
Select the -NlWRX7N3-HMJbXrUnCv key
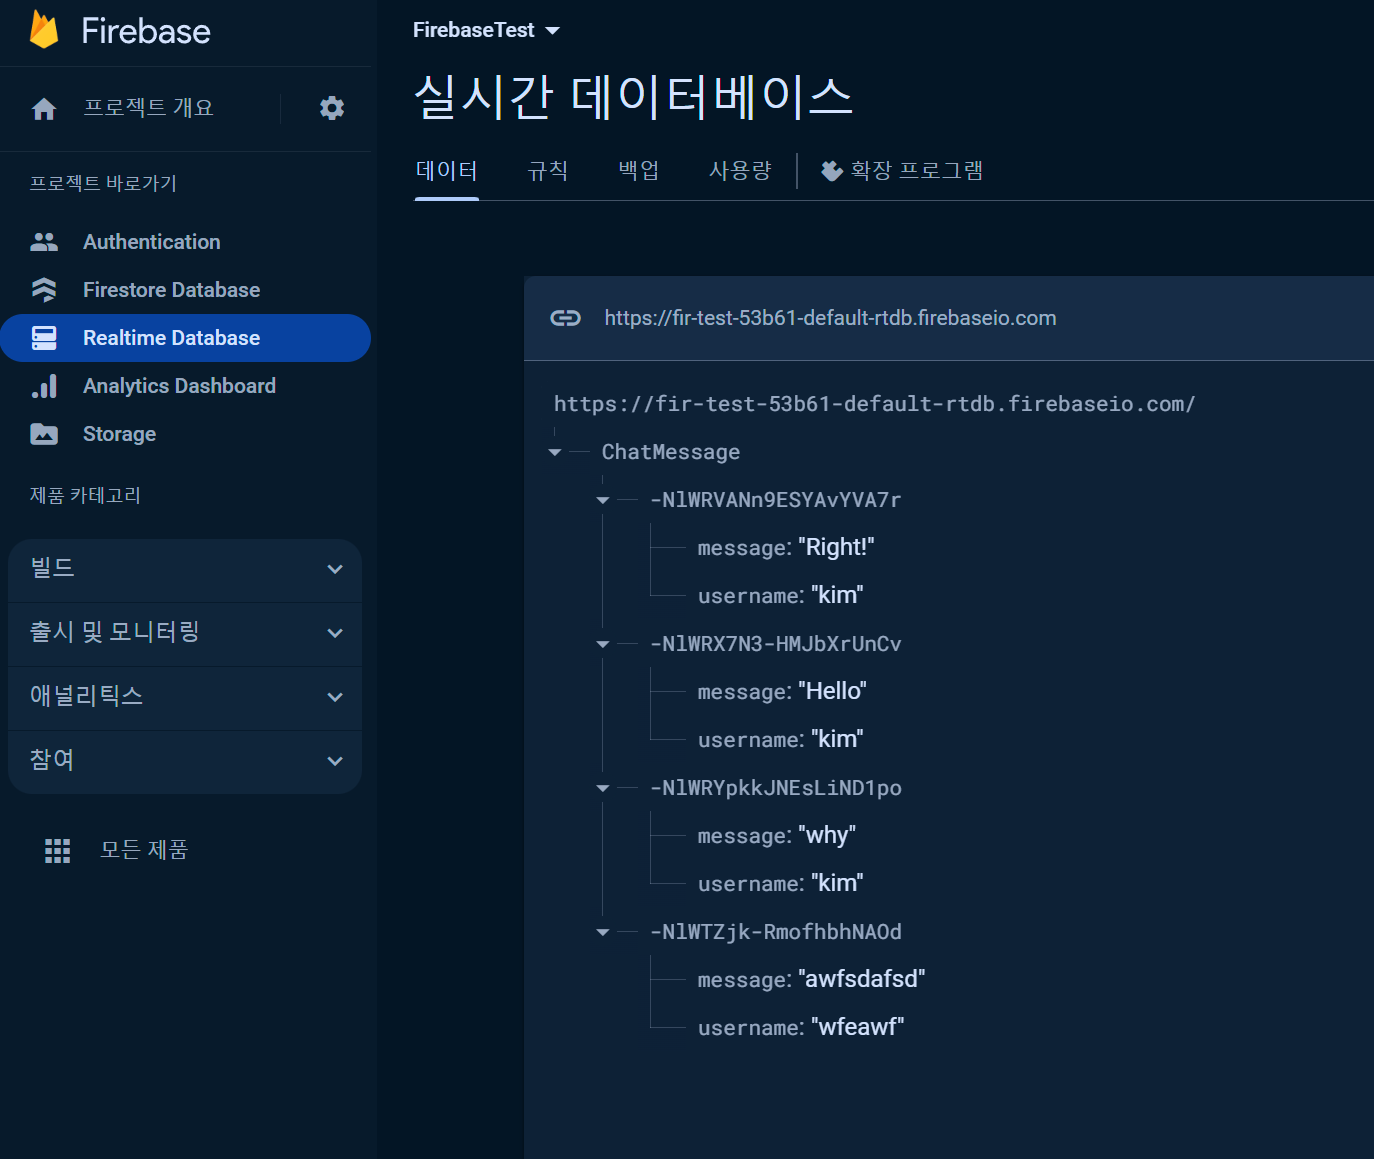775,644
